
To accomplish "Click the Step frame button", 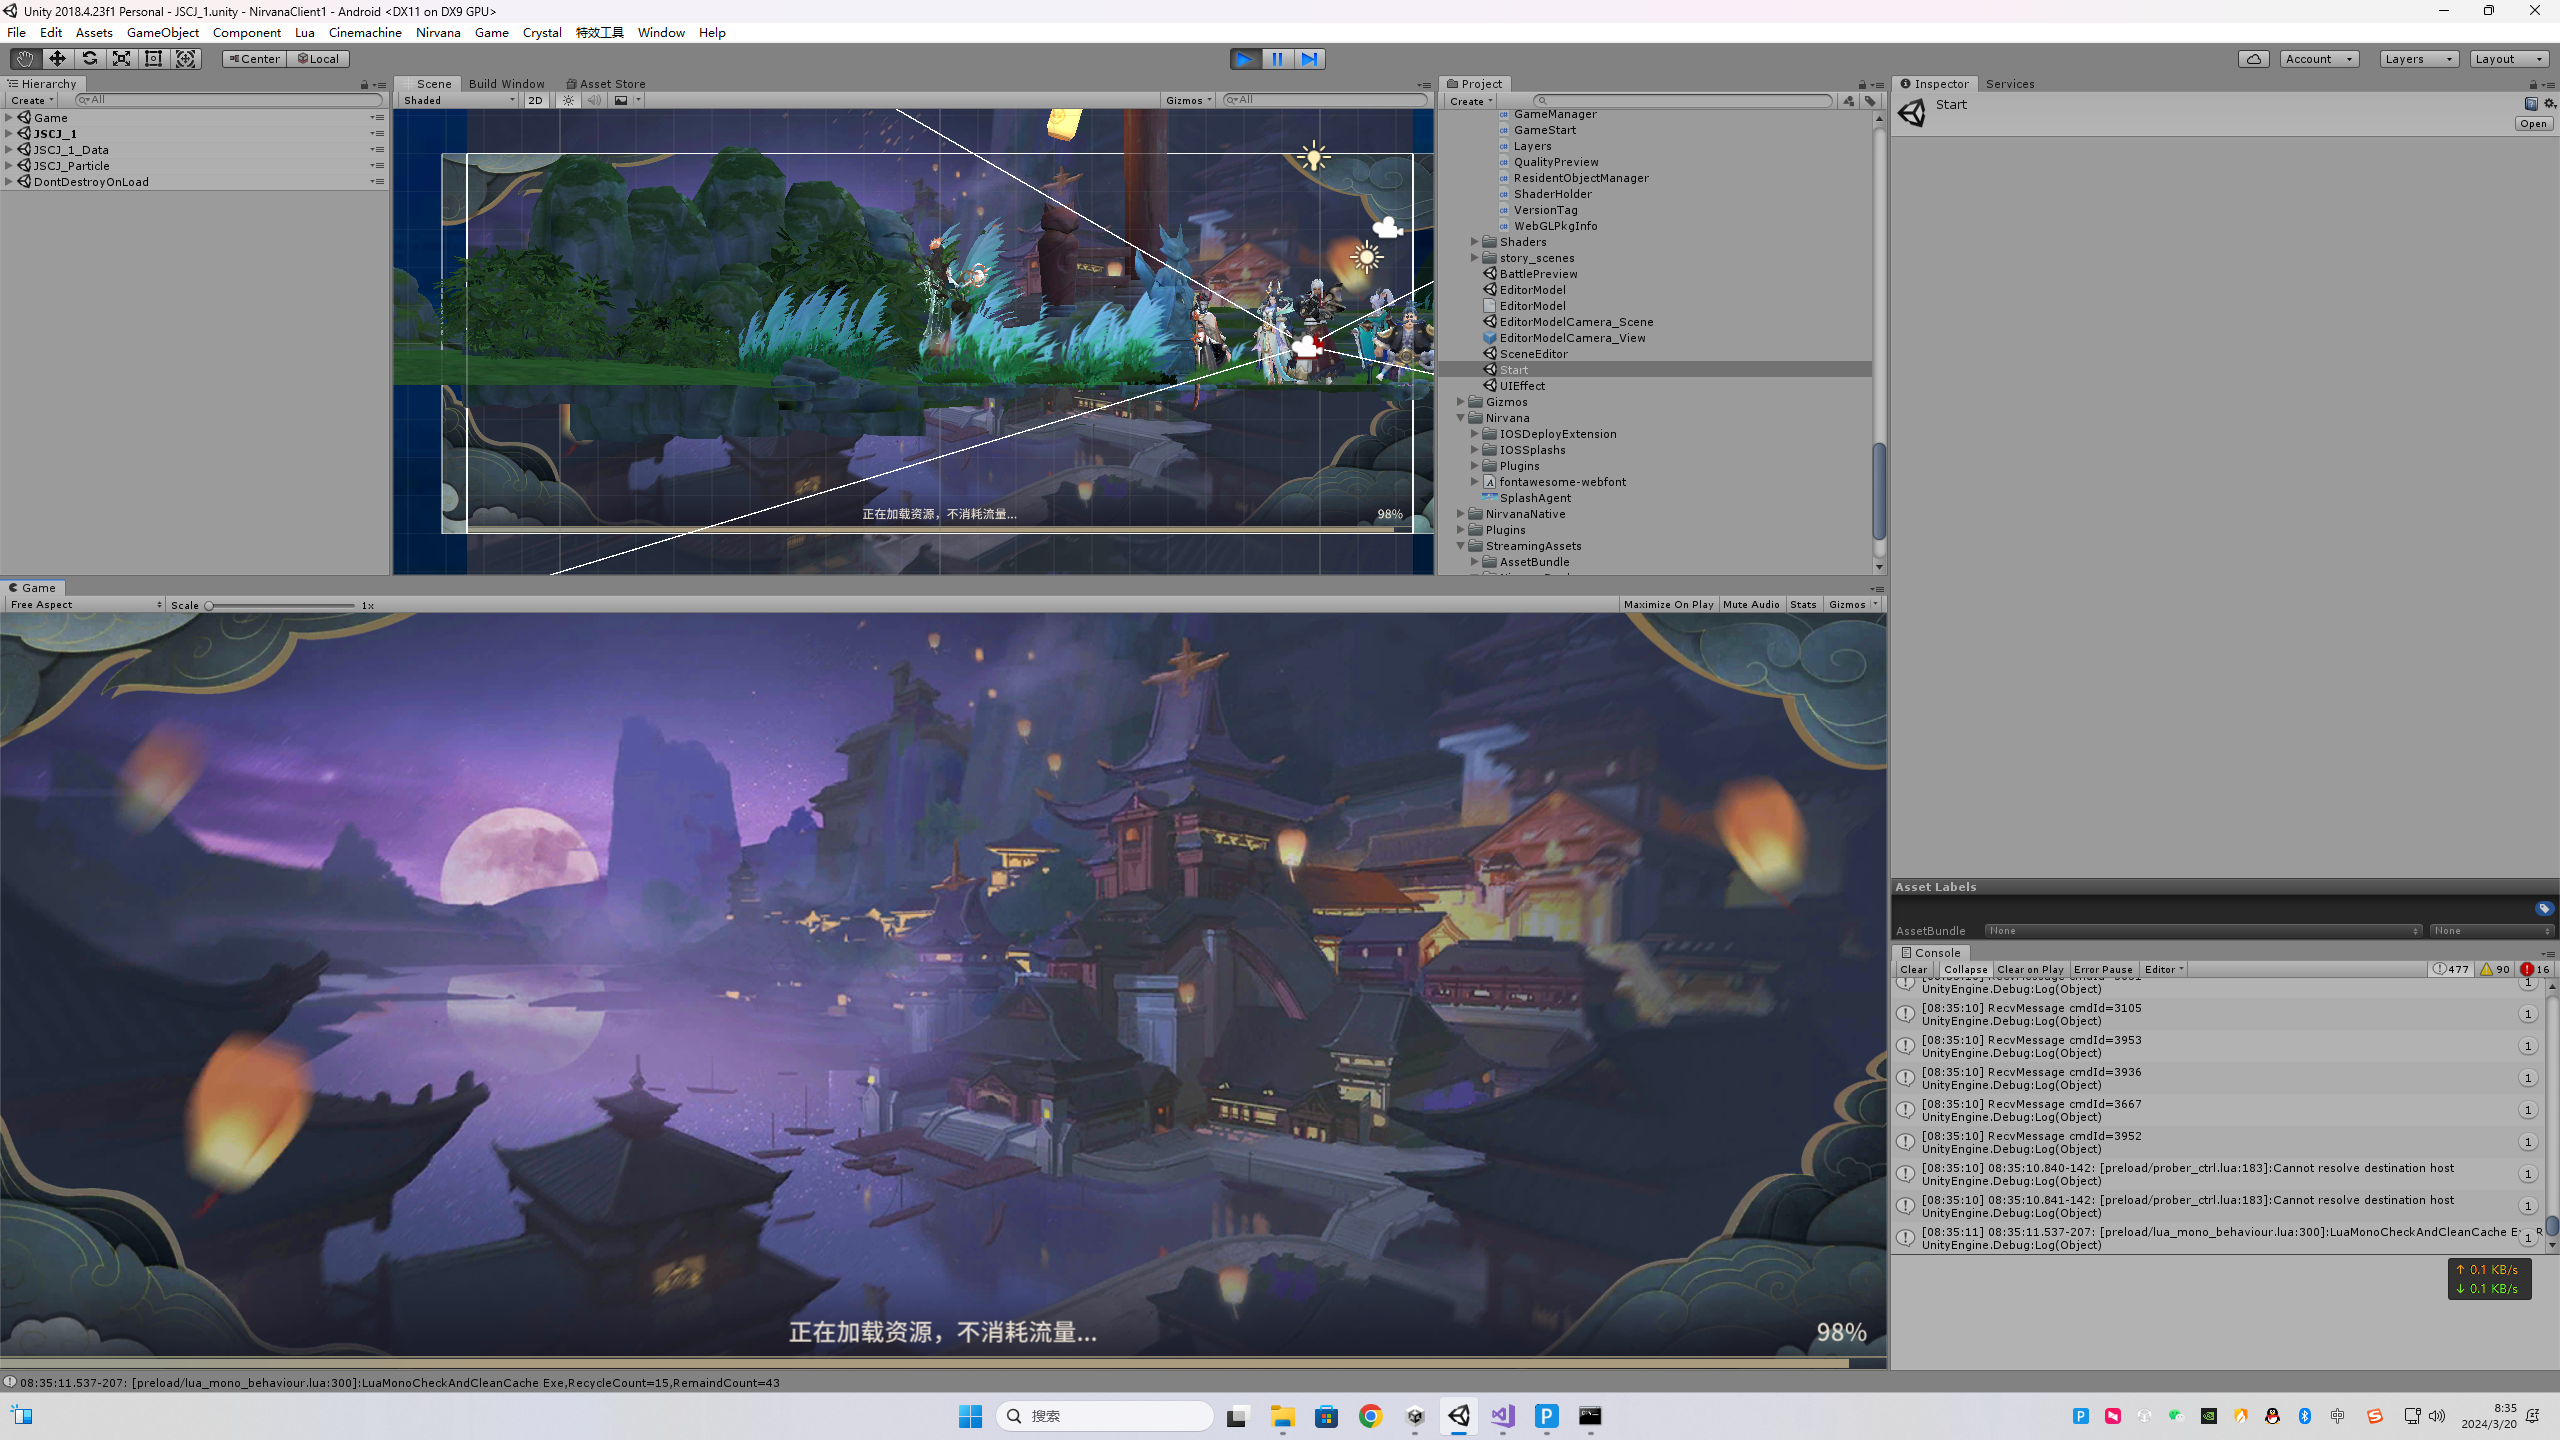I will point(1309,59).
